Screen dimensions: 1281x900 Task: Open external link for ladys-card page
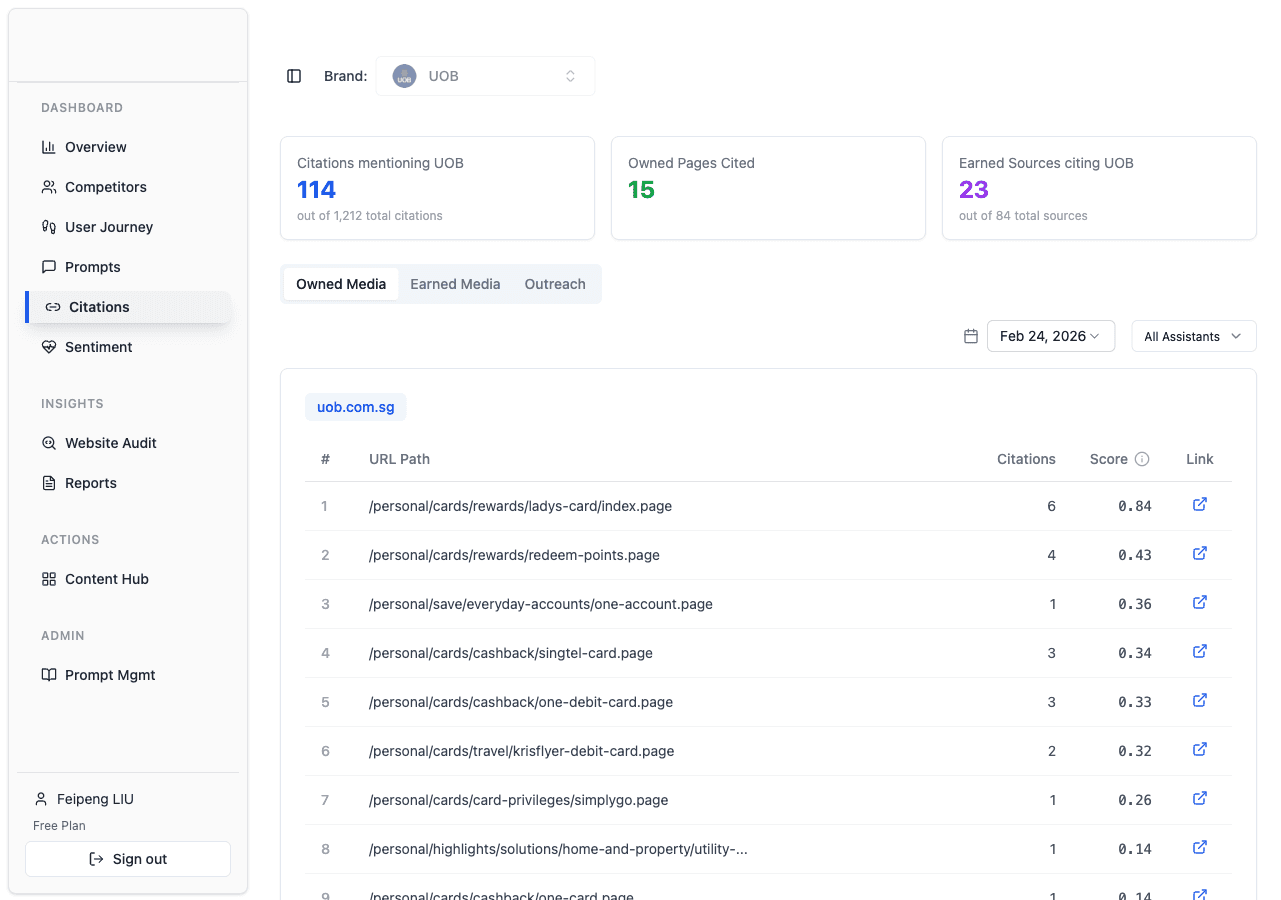click(1199, 505)
